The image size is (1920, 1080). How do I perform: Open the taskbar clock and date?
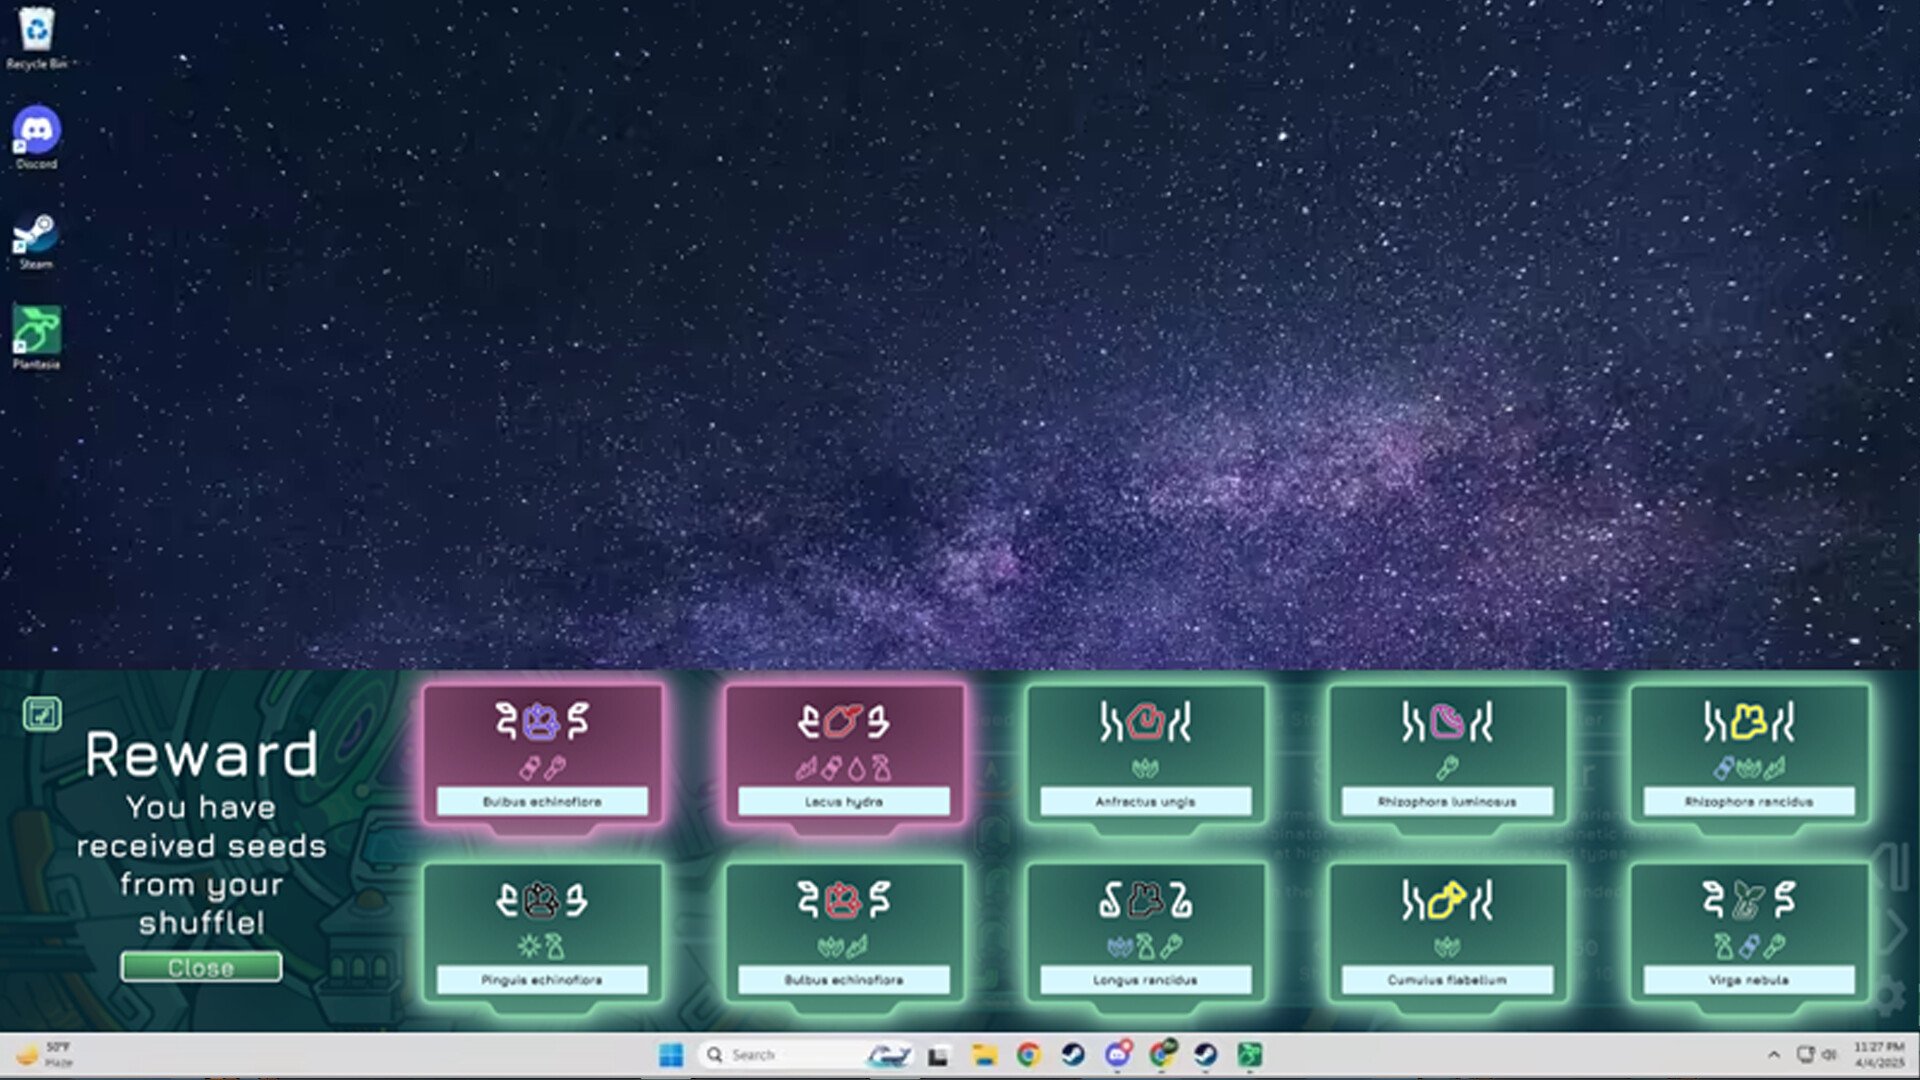(x=1878, y=1055)
